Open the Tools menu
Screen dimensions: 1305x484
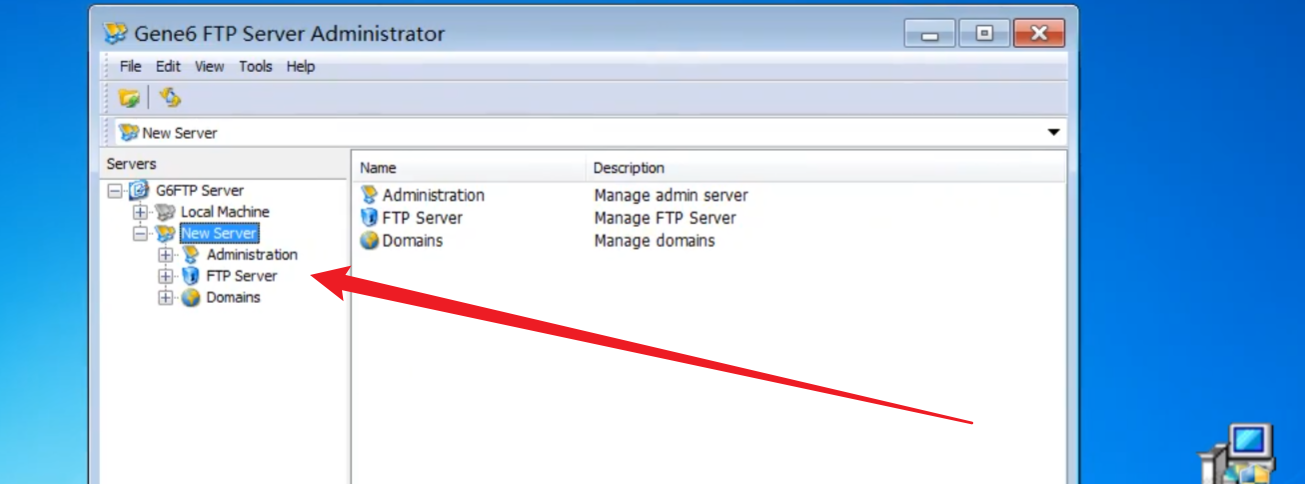(x=255, y=67)
